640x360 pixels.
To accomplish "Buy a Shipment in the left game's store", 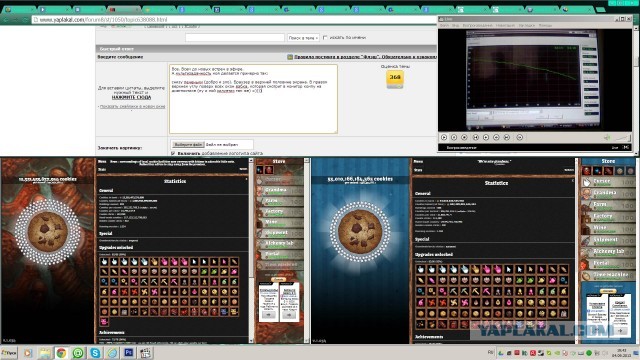I will click(x=280, y=233).
